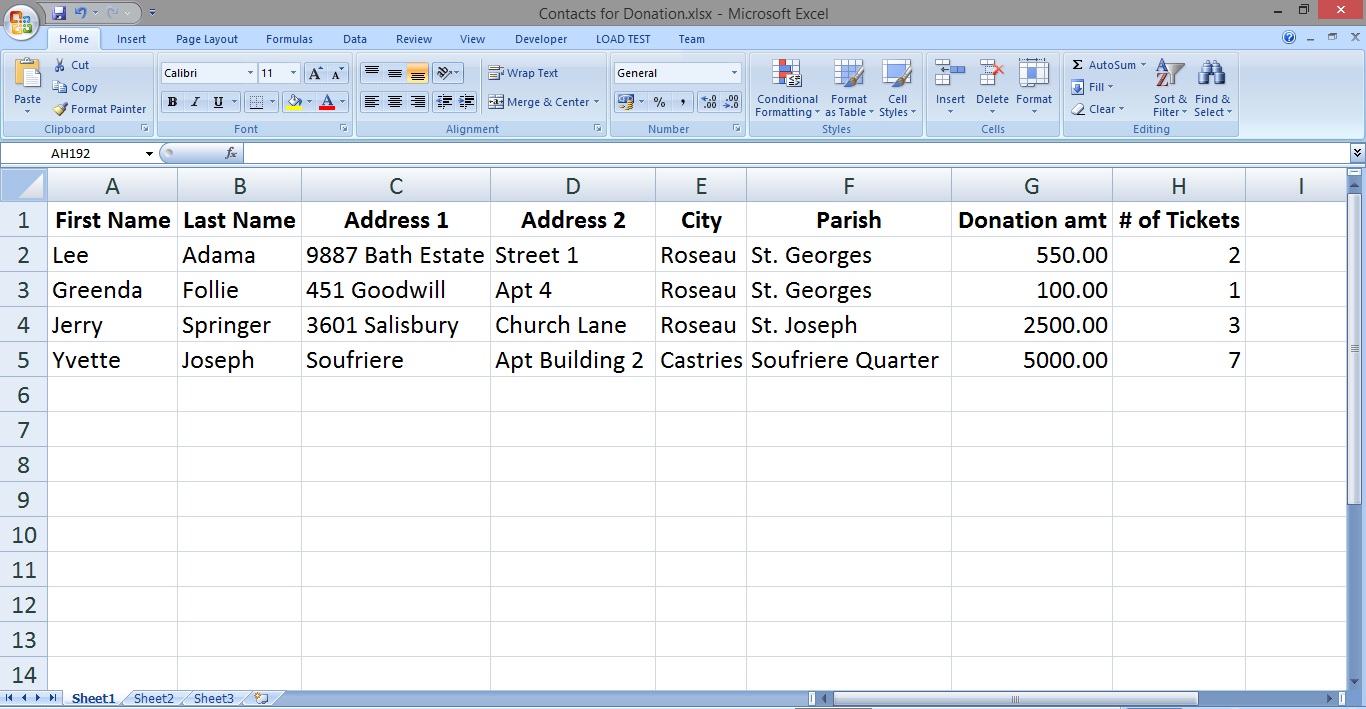Expand the Name Box dropdown arrow
The height and width of the screenshot is (709, 1366).
tap(149, 154)
